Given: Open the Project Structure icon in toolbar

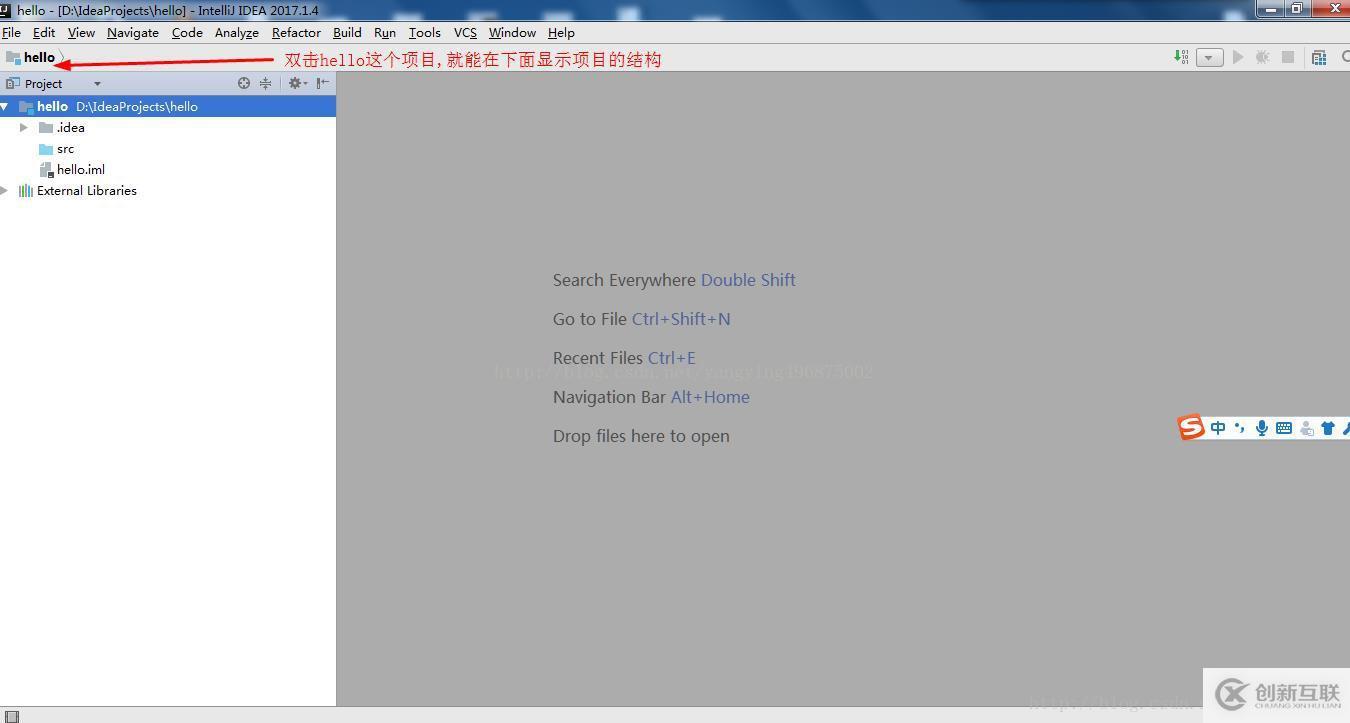Looking at the screenshot, I should [1319, 57].
